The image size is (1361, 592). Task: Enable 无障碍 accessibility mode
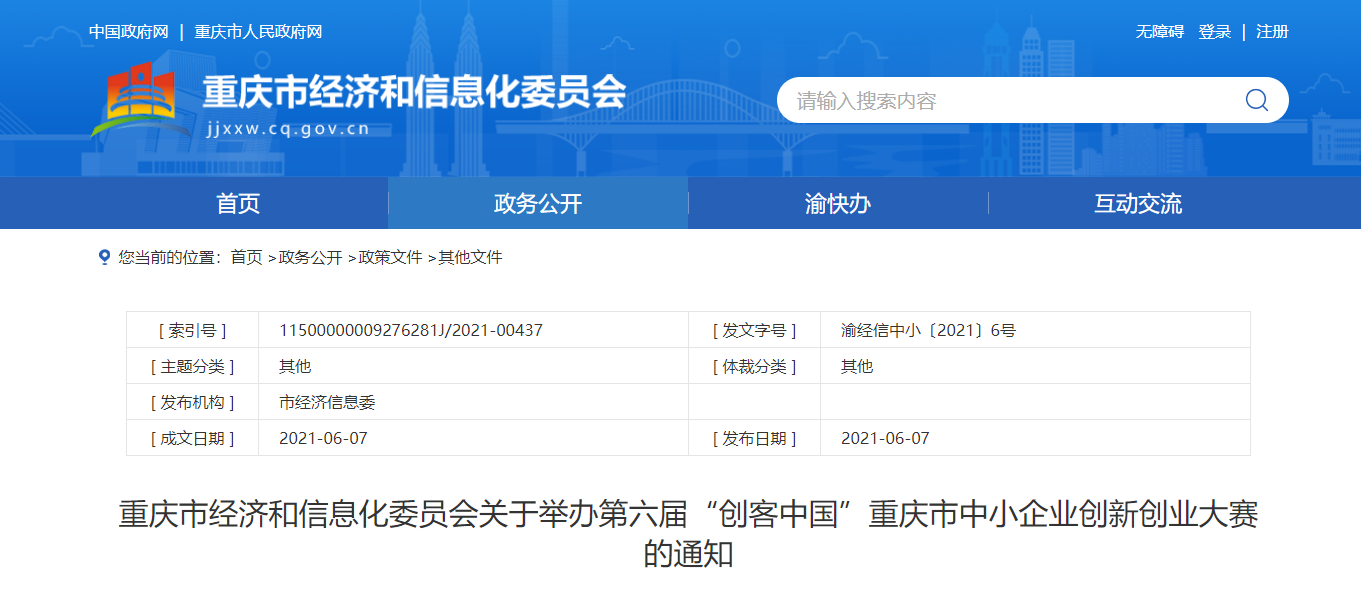1159,32
